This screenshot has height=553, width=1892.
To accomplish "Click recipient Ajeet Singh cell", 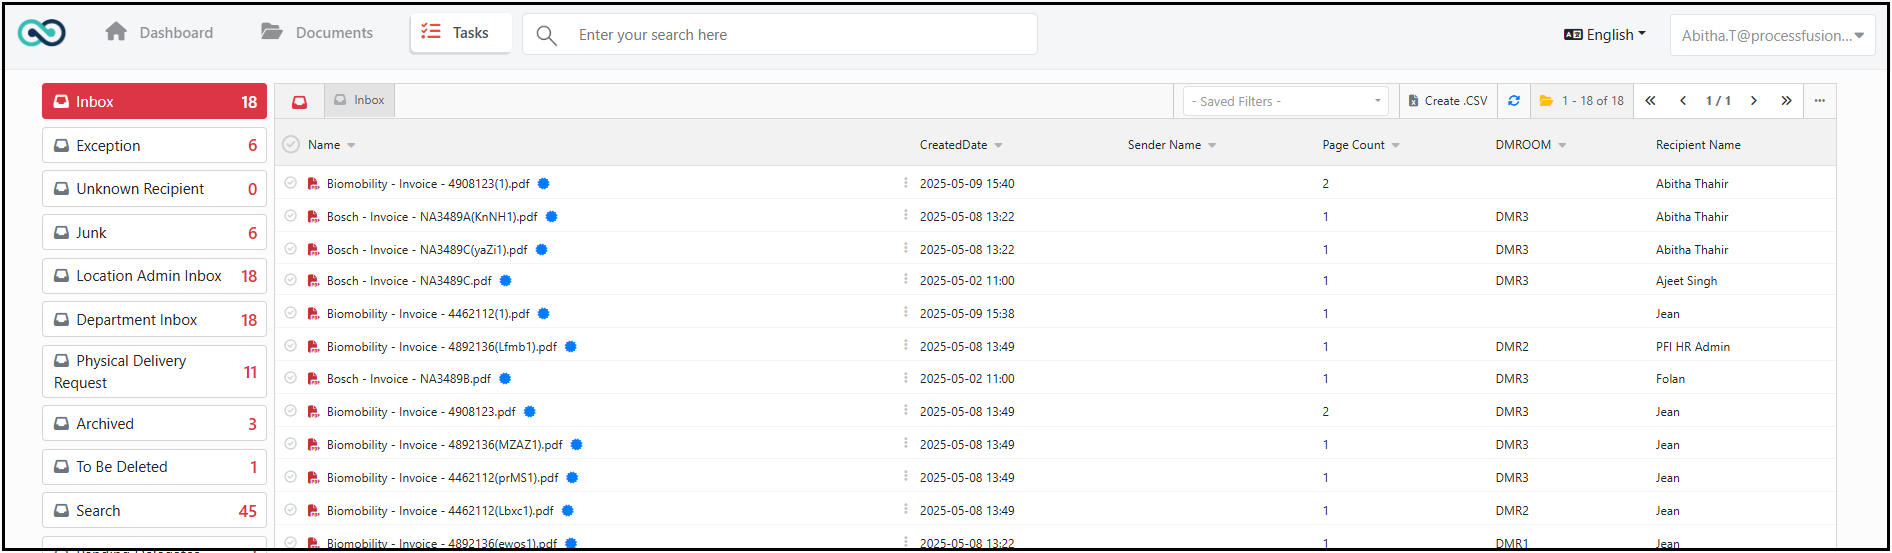I will click(1686, 281).
